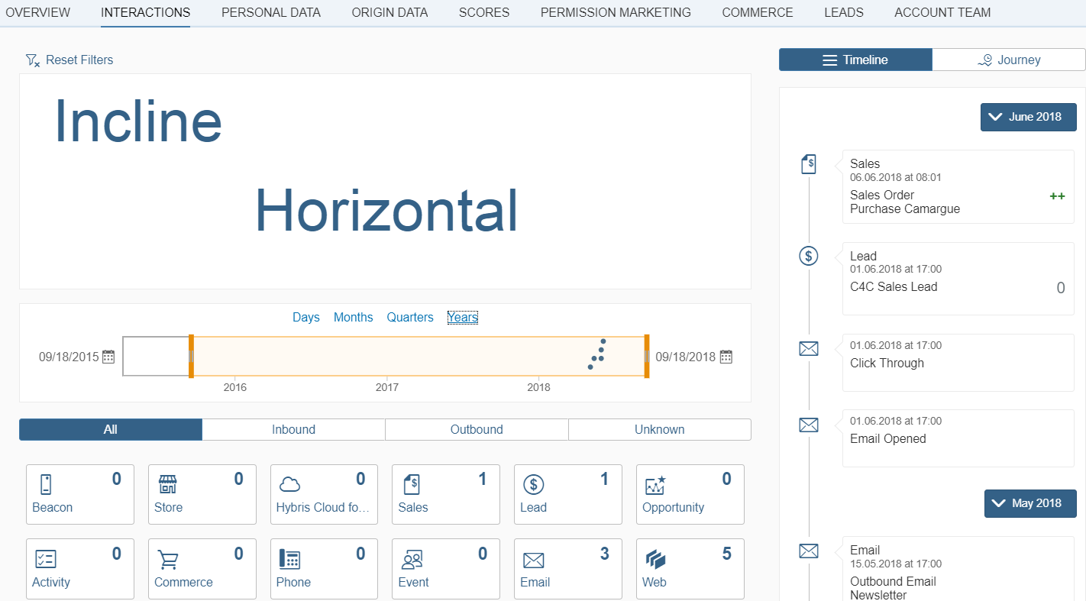1086x601 pixels.
Task: Switch to Journey view toggle
Action: 1008,60
